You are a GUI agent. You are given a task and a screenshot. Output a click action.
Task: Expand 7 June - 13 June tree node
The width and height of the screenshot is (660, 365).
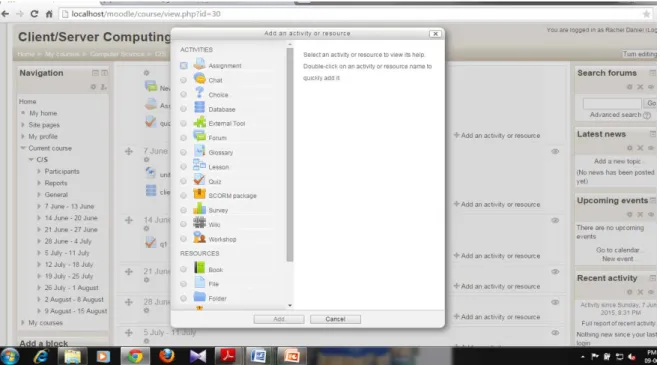point(39,206)
